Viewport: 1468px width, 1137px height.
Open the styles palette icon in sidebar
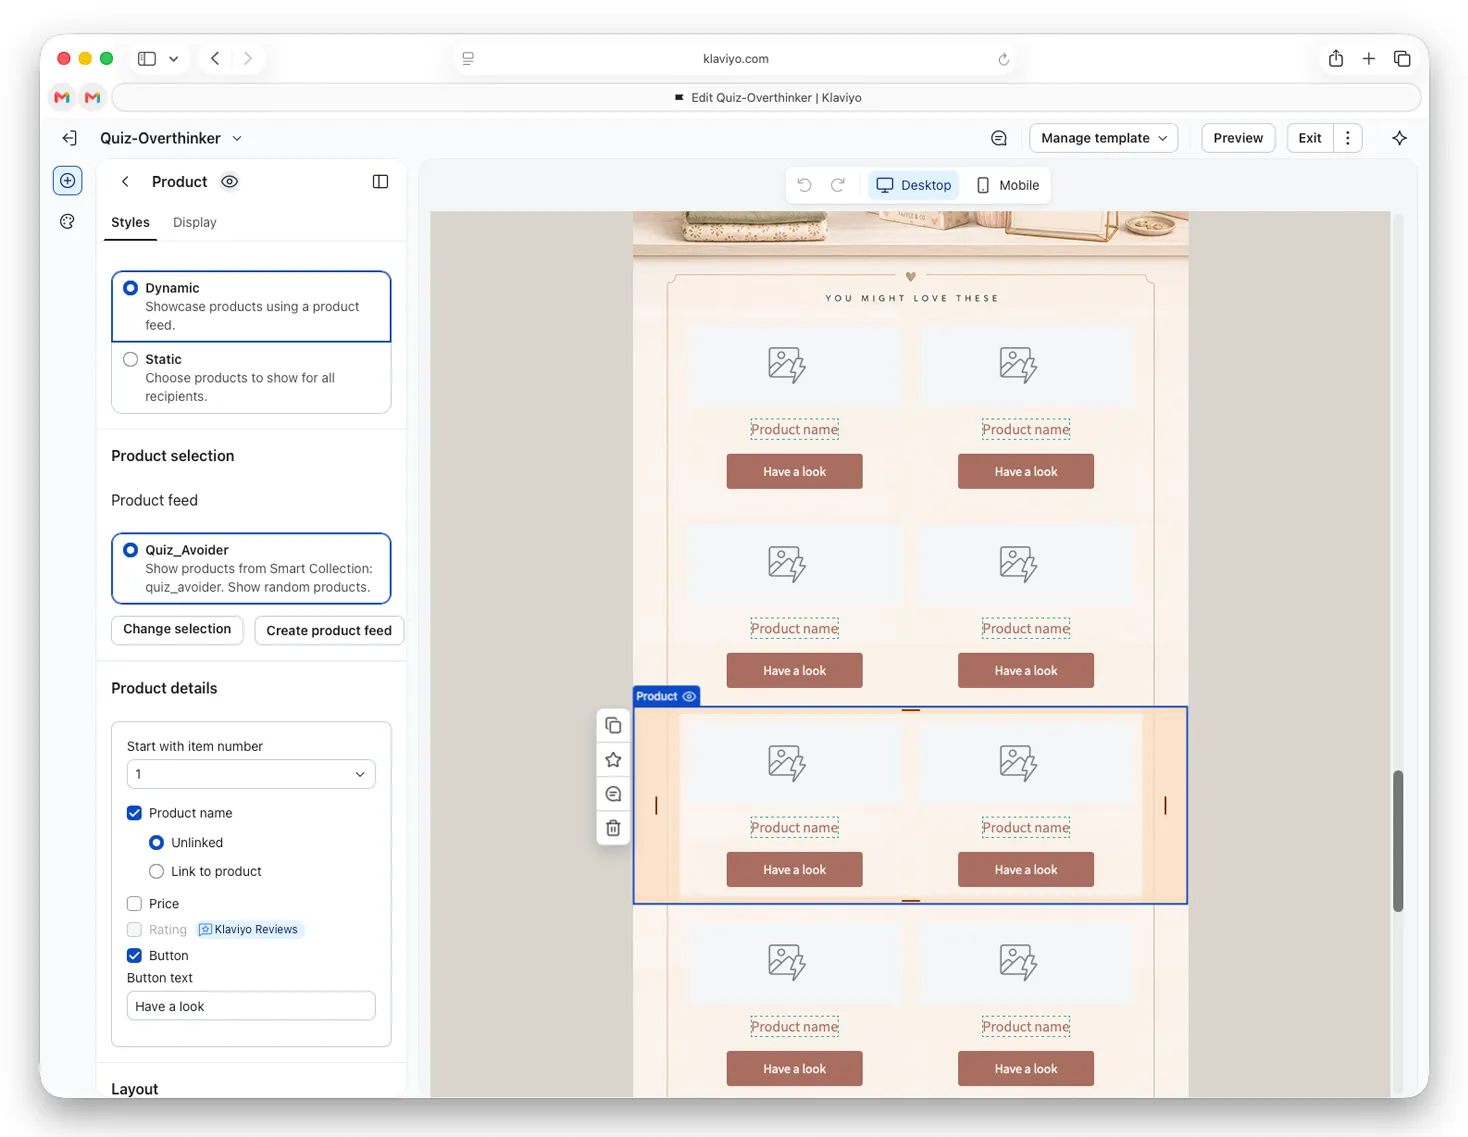67,222
